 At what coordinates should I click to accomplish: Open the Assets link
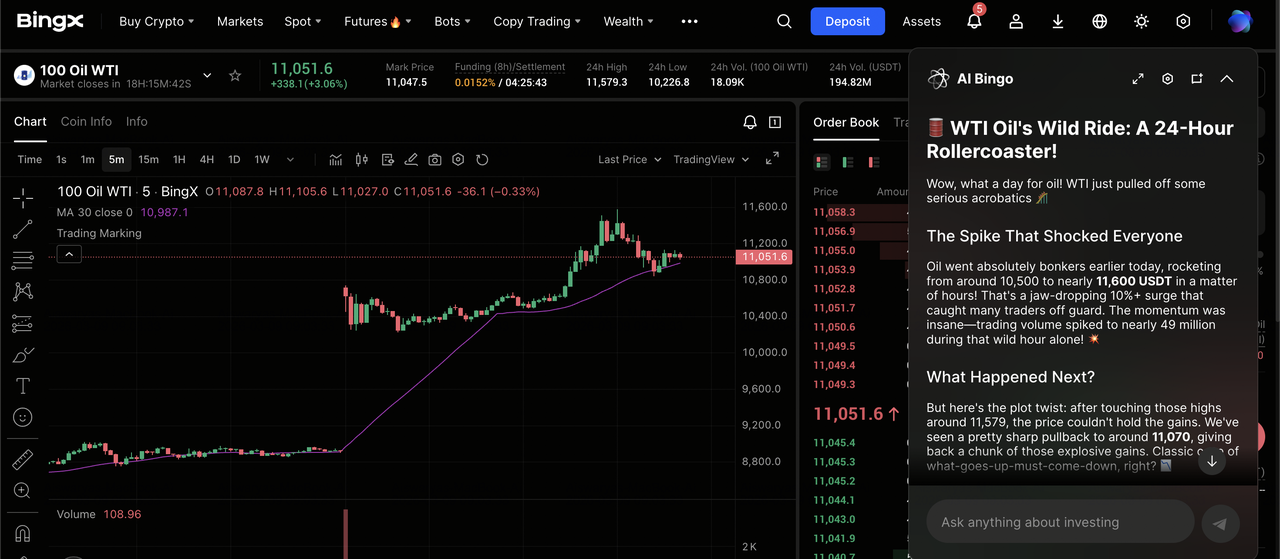[921, 21]
